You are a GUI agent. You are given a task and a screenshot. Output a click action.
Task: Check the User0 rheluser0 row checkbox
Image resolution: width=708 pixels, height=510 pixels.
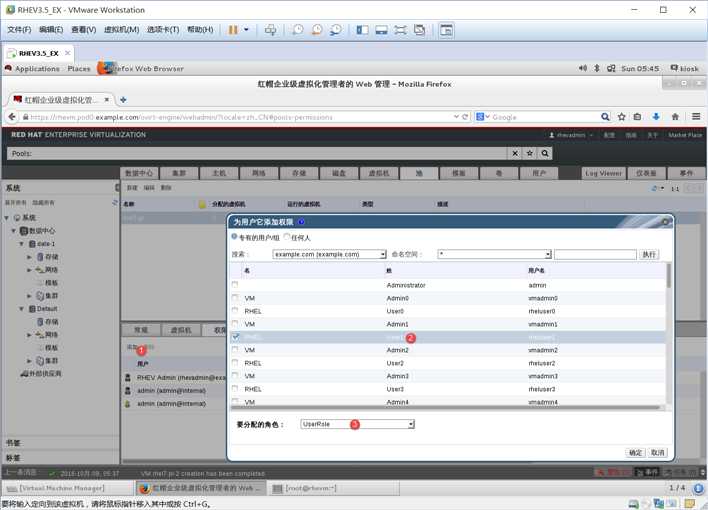tap(235, 310)
